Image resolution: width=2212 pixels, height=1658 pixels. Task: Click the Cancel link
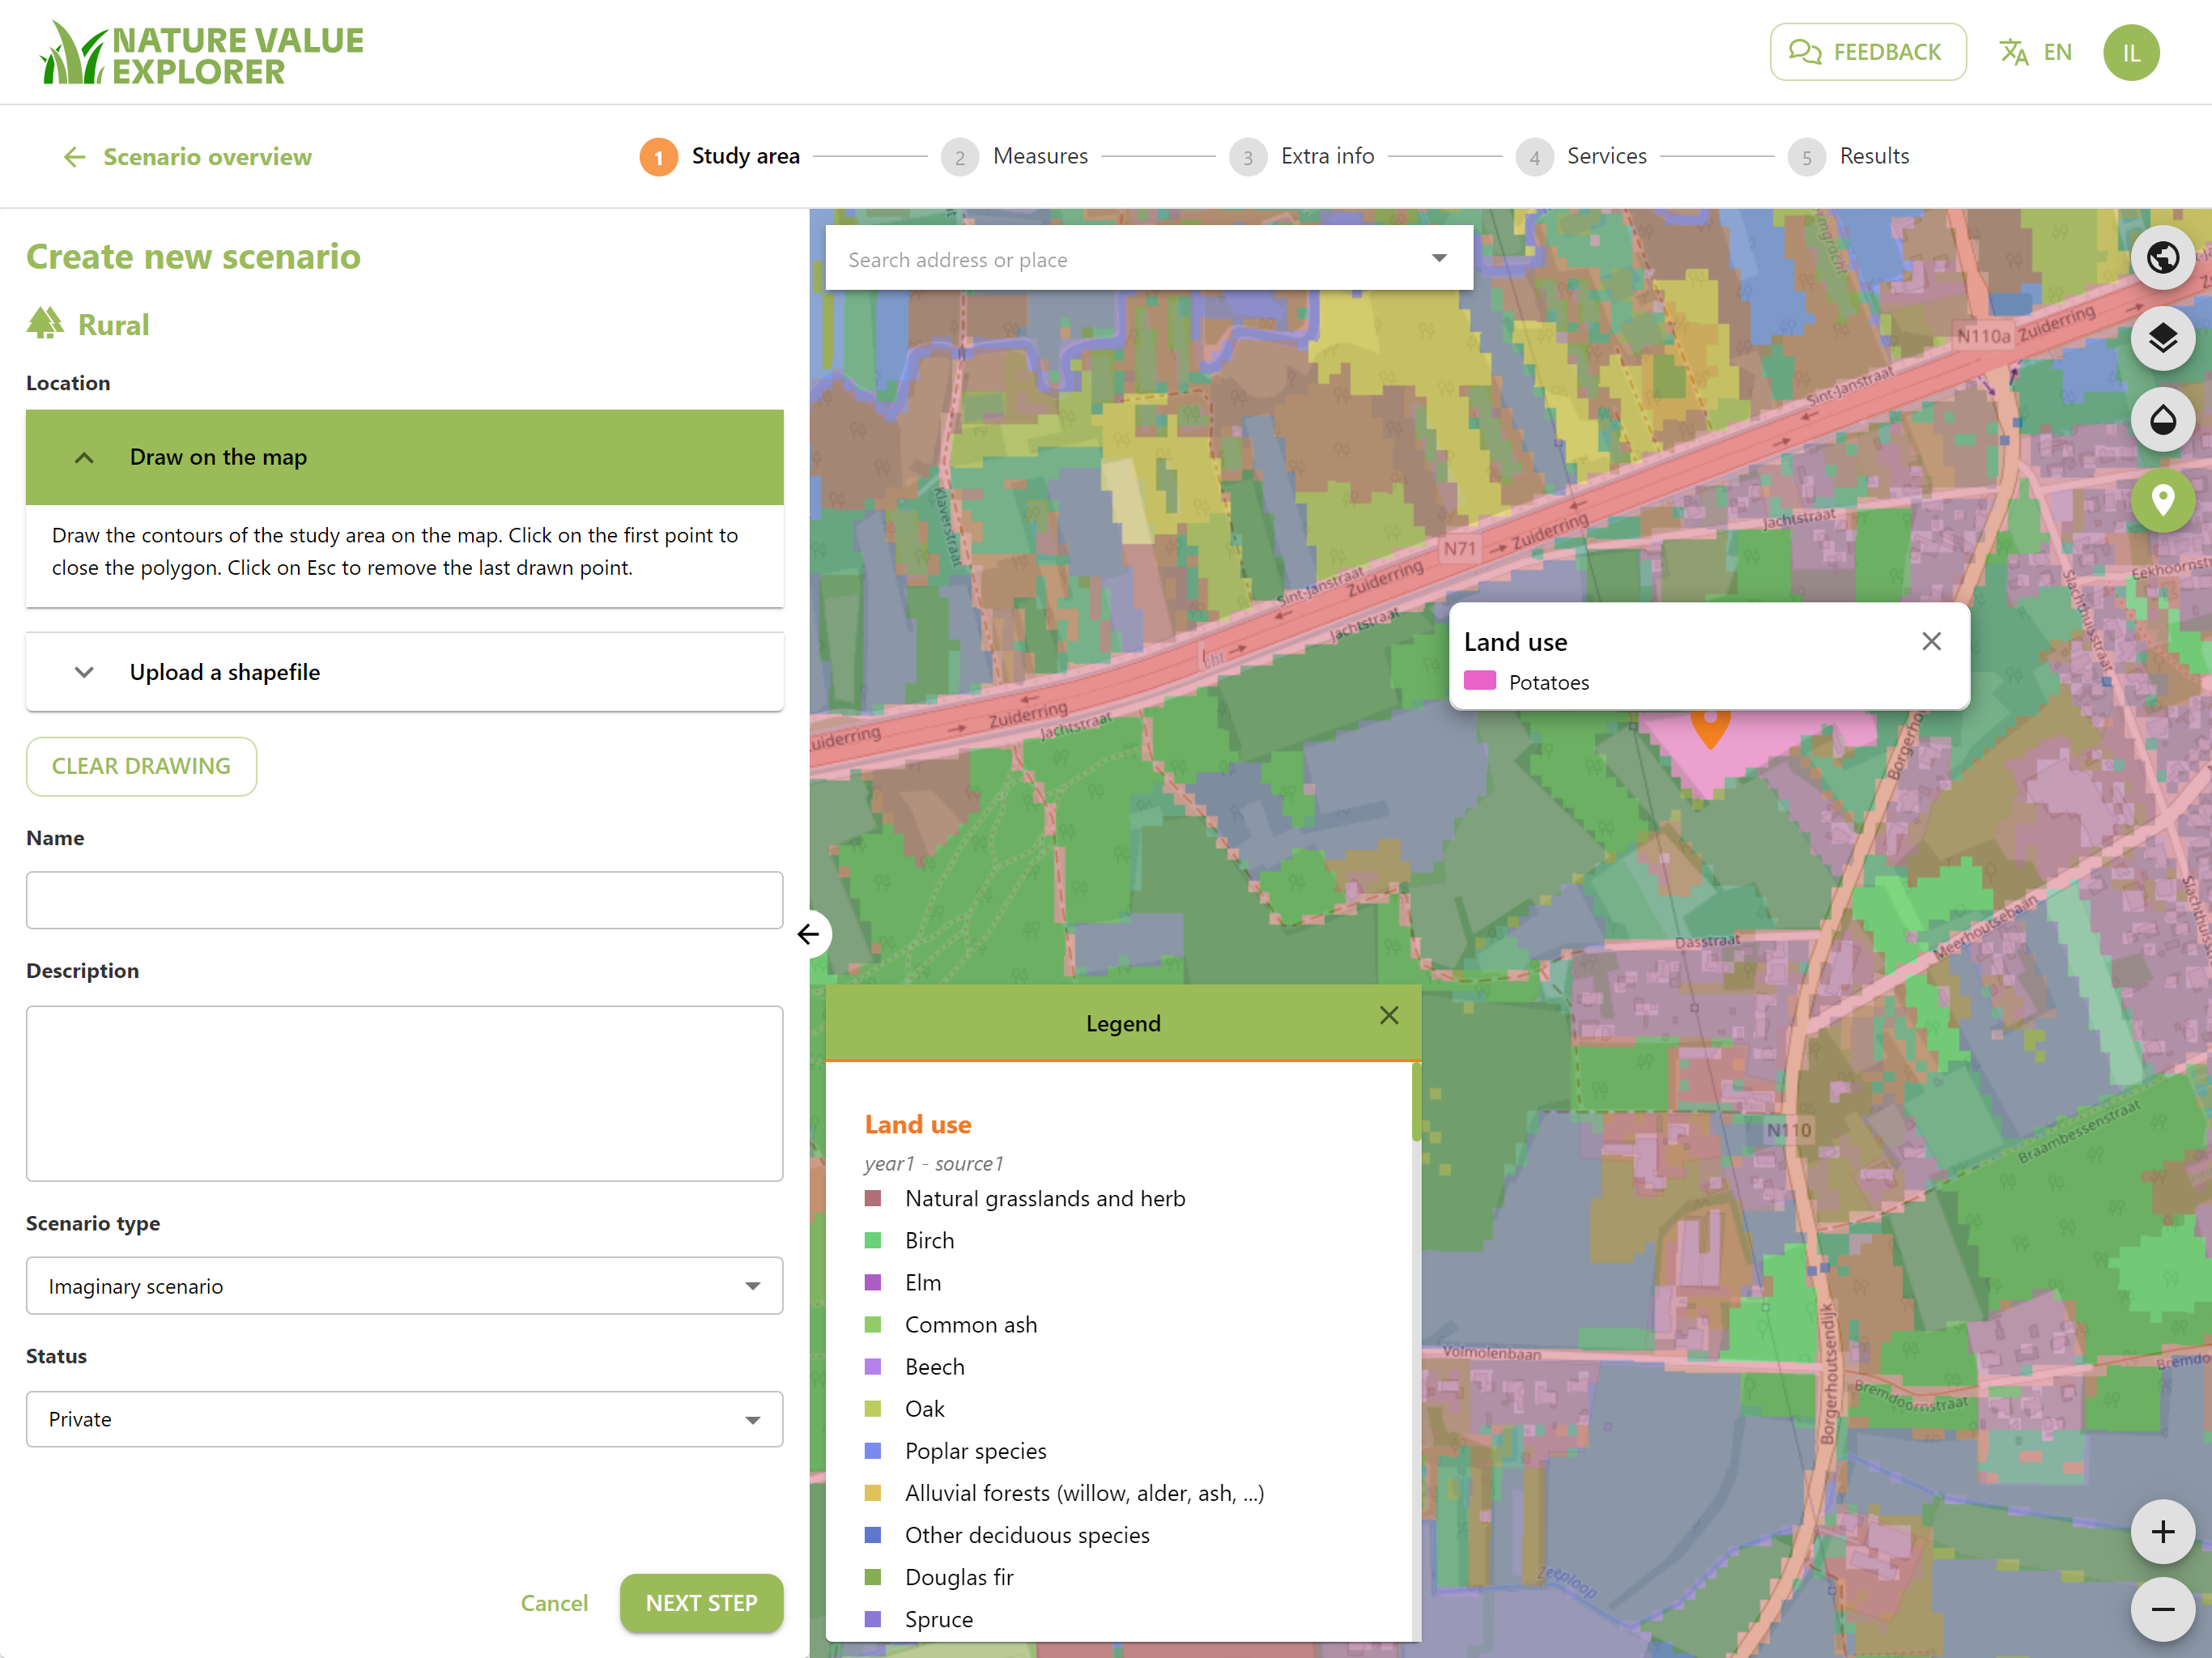(x=554, y=1603)
